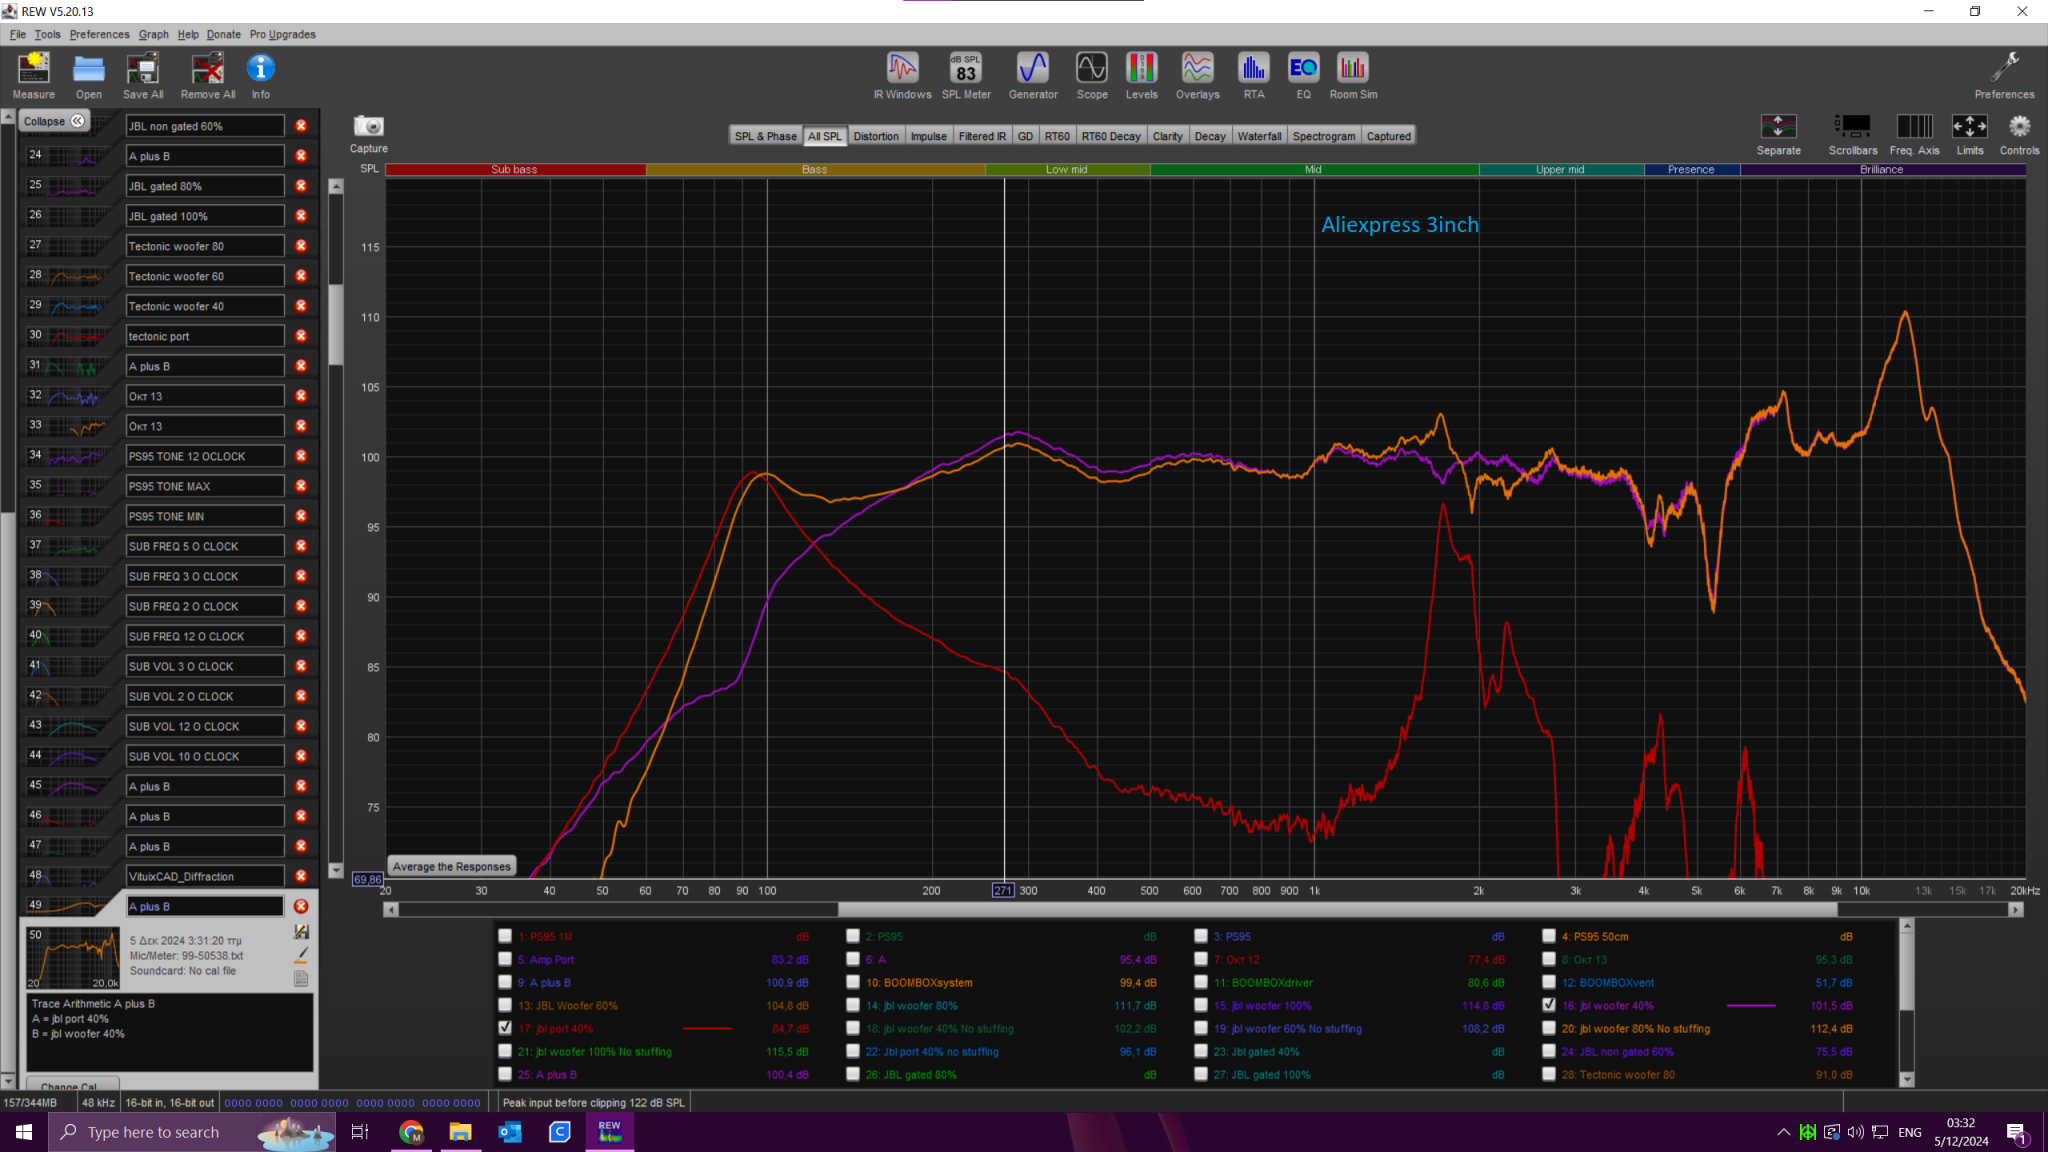Open the signal Generator
Image resolution: width=2048 pixels, height=1152 pixels.
[1033, 76]
